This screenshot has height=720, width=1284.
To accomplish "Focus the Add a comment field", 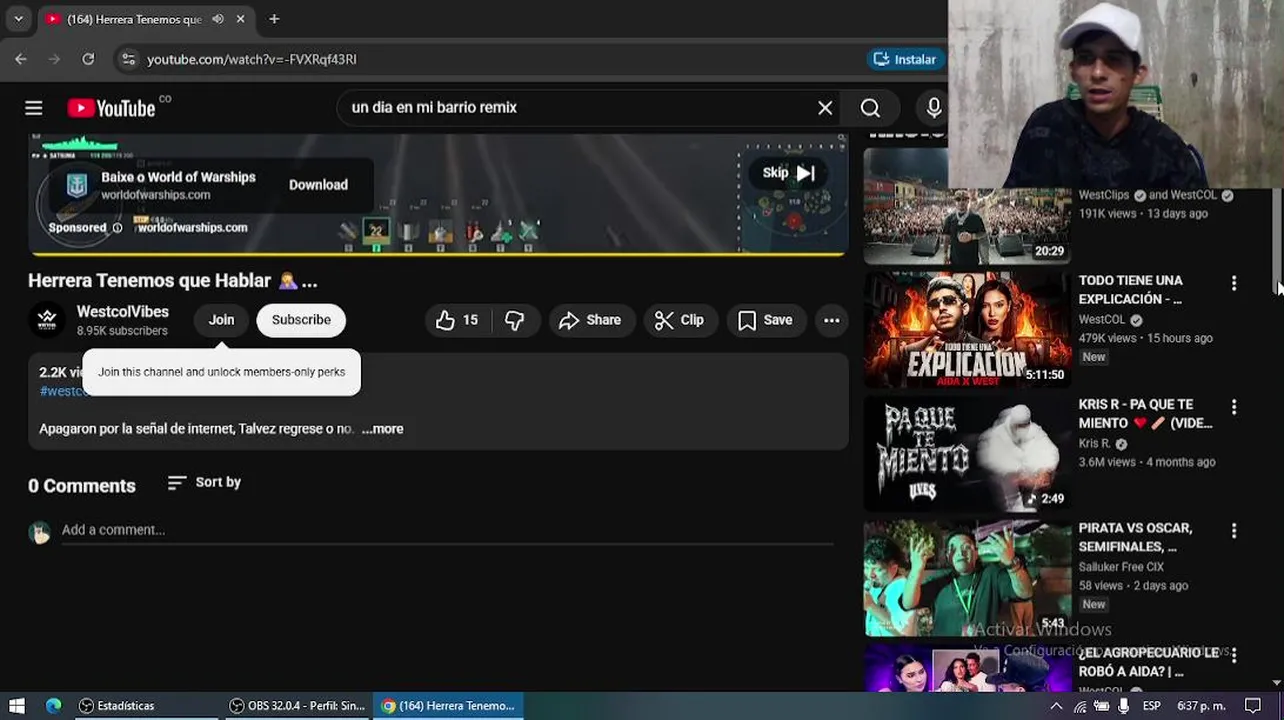I will tap(447, 530).
